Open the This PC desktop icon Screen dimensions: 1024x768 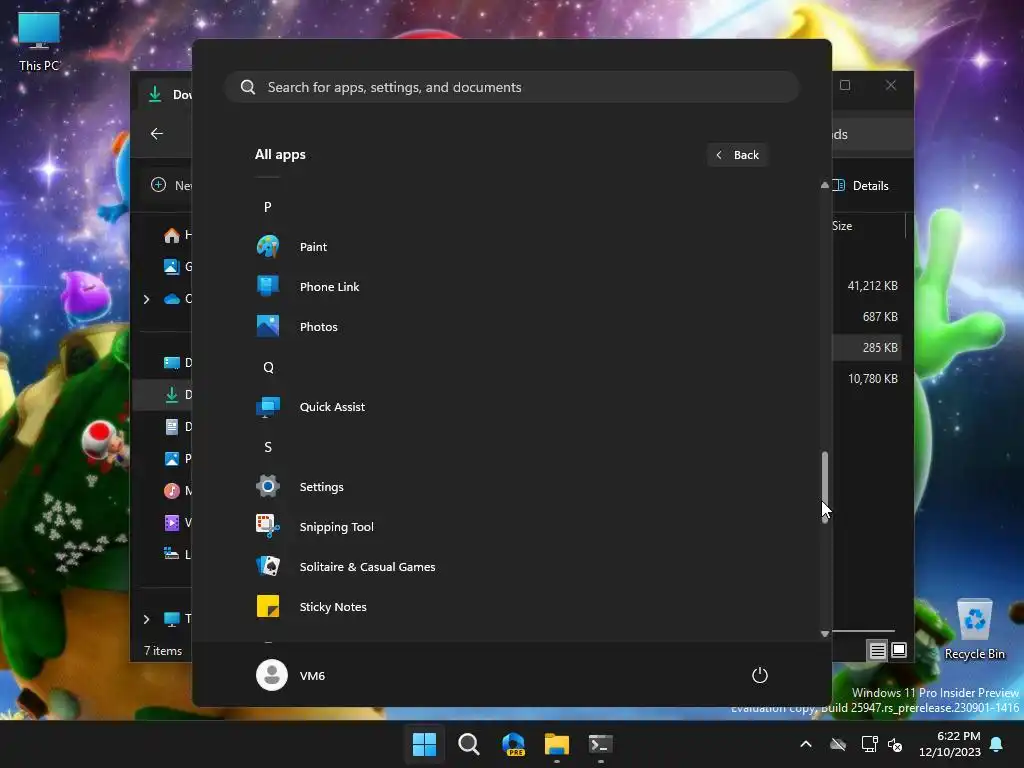pyautogui.click(x=39, y=42)
